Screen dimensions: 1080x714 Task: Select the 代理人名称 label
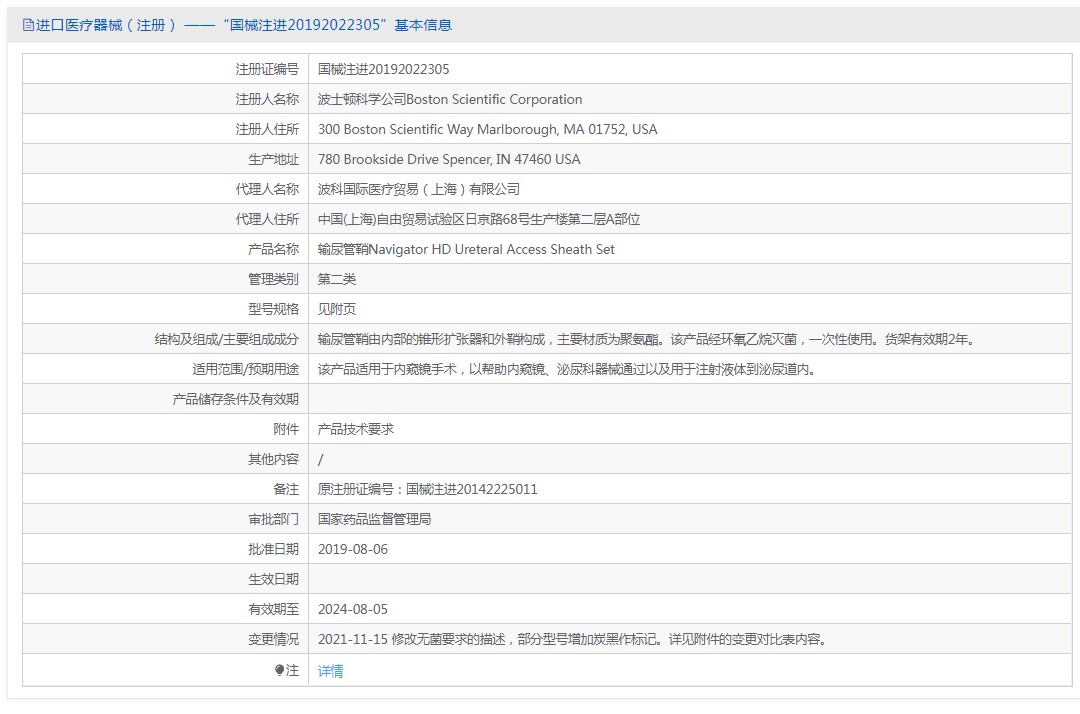(267, 189)
